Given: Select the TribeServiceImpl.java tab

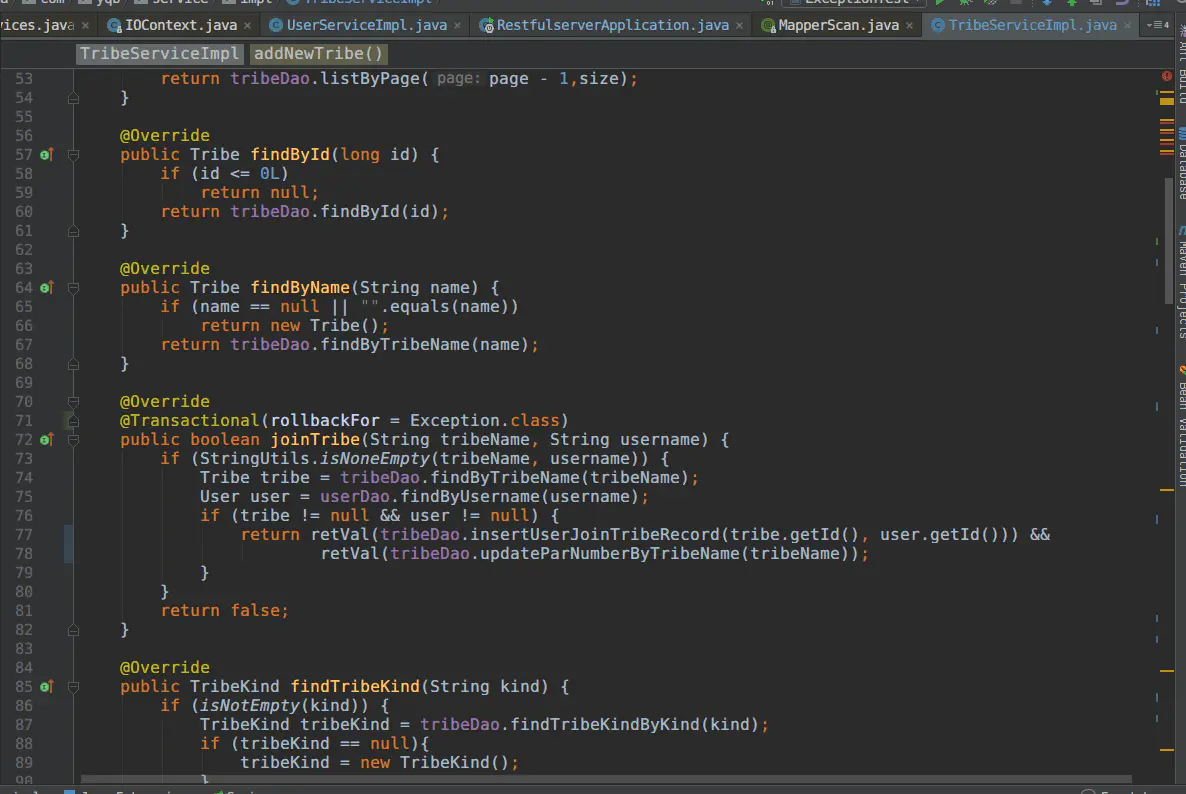Looking at the screenshot, I should [x=1032, y=26].
